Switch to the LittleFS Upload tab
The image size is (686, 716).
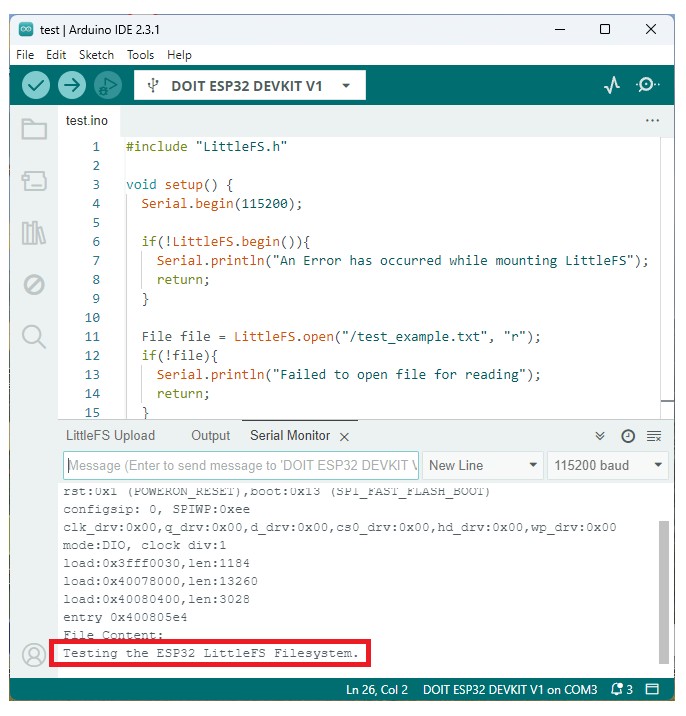[x=110, y=436]
